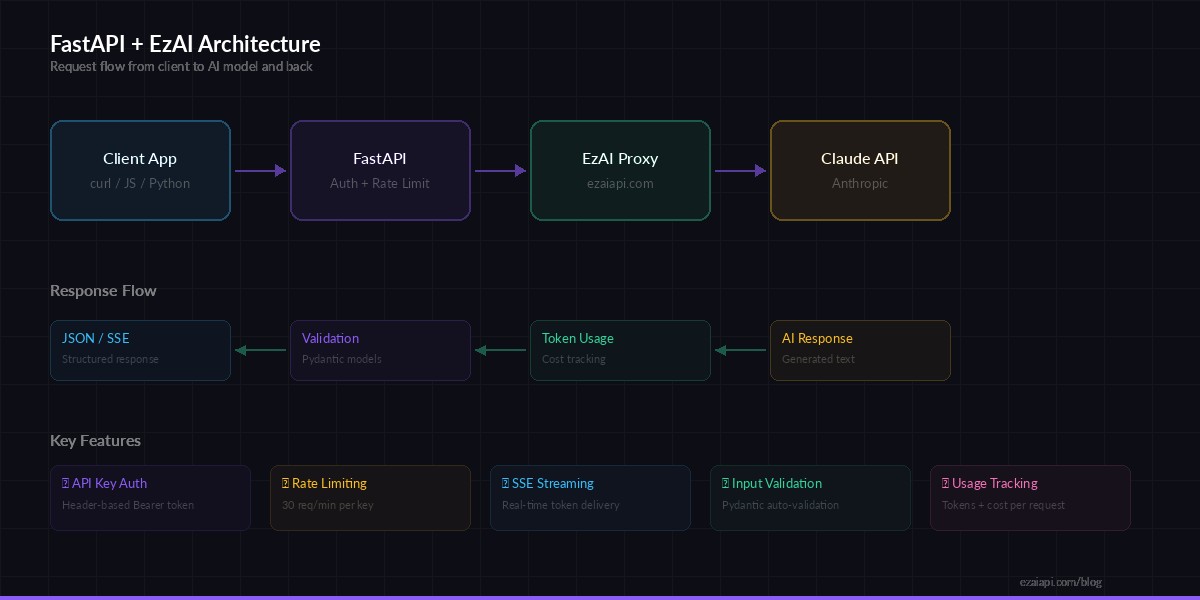Click the arrow from AI Response to Token Usage
The image size is (1200, 600).
pos(740,350)
